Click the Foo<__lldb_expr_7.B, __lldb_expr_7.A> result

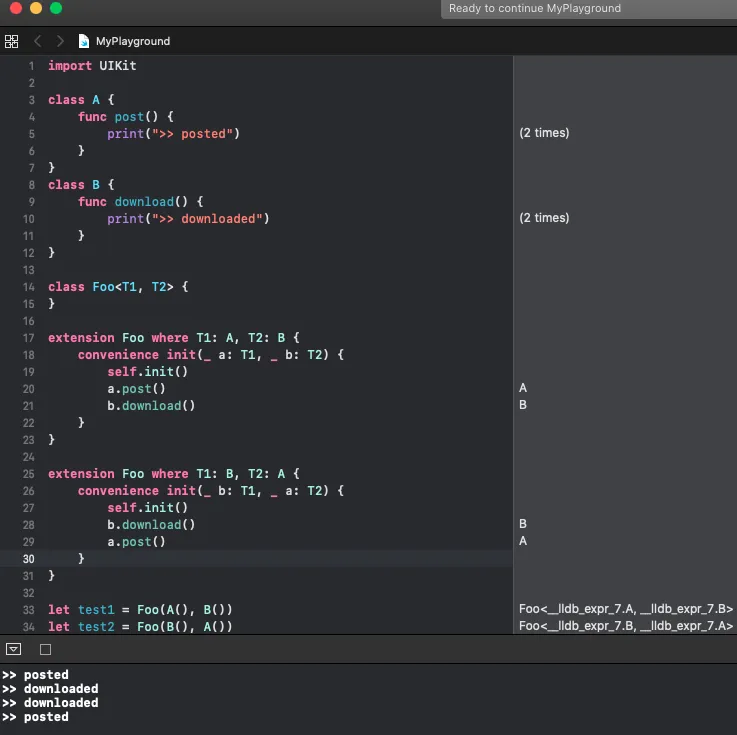[626, 626]
